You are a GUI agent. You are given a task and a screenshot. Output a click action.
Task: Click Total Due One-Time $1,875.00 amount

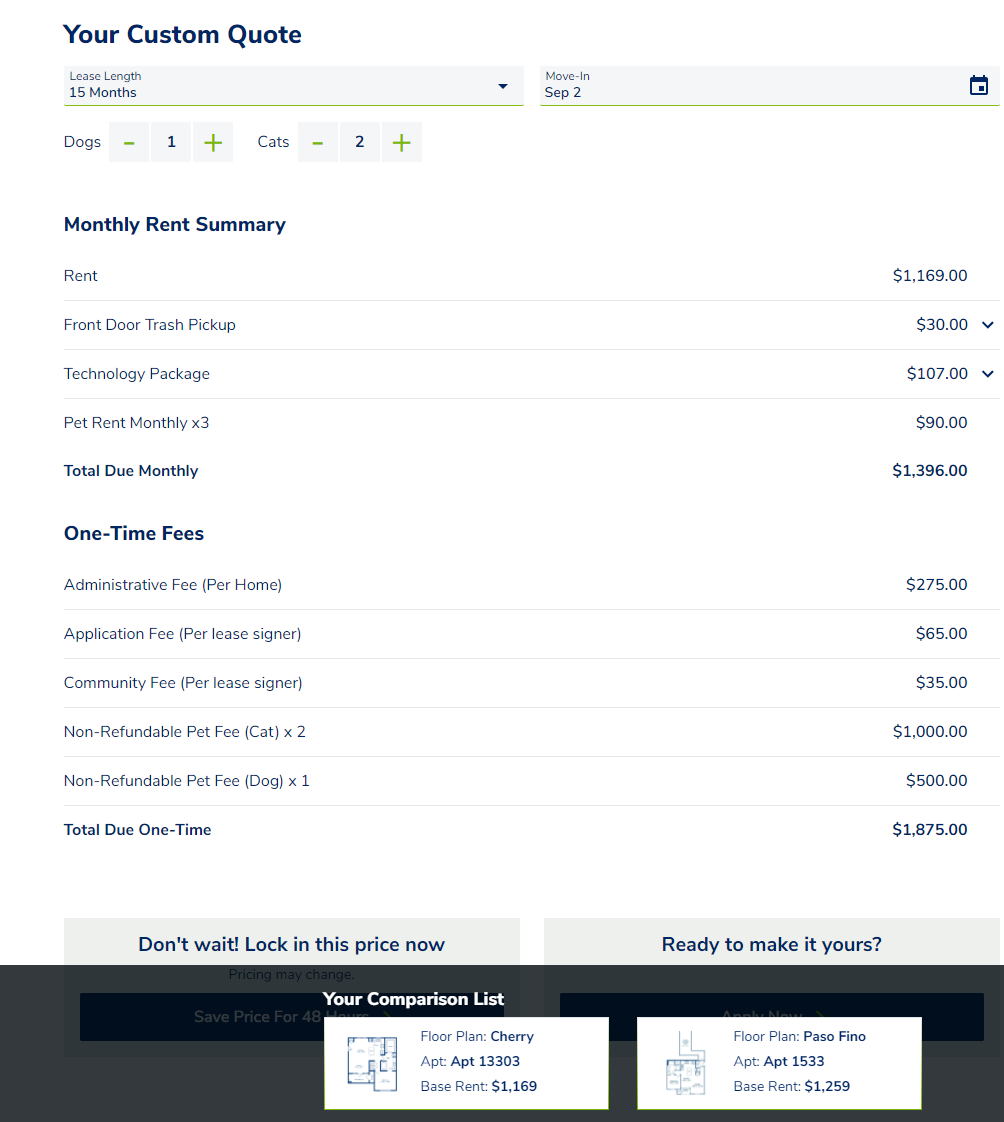[x=930, y=830]
